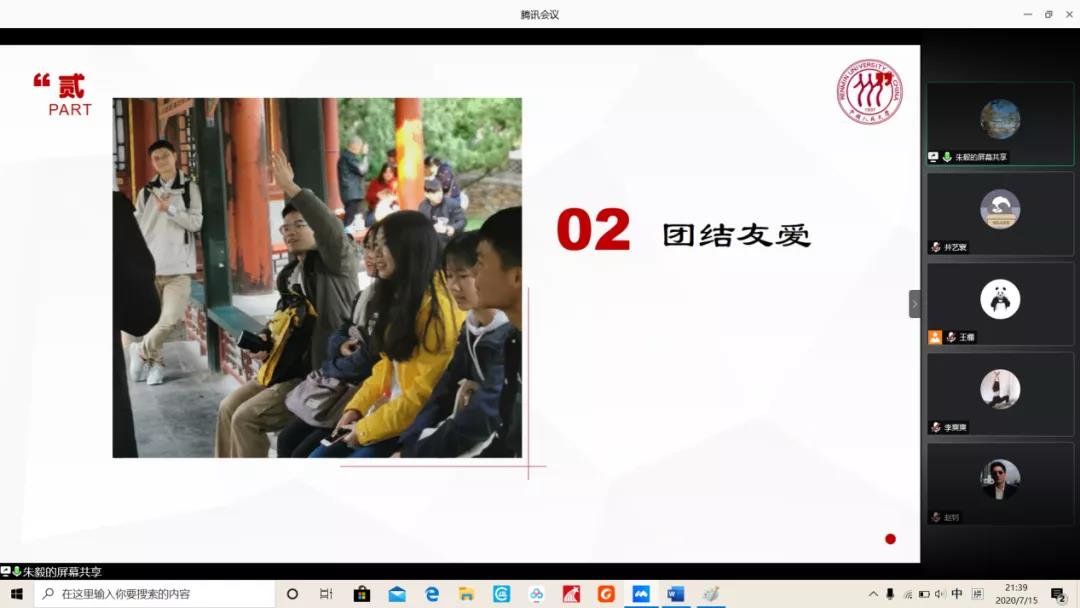Screen dimensions: 1080x608
Task: Open File Explorer from the taskbar
Action: [466, 594]
